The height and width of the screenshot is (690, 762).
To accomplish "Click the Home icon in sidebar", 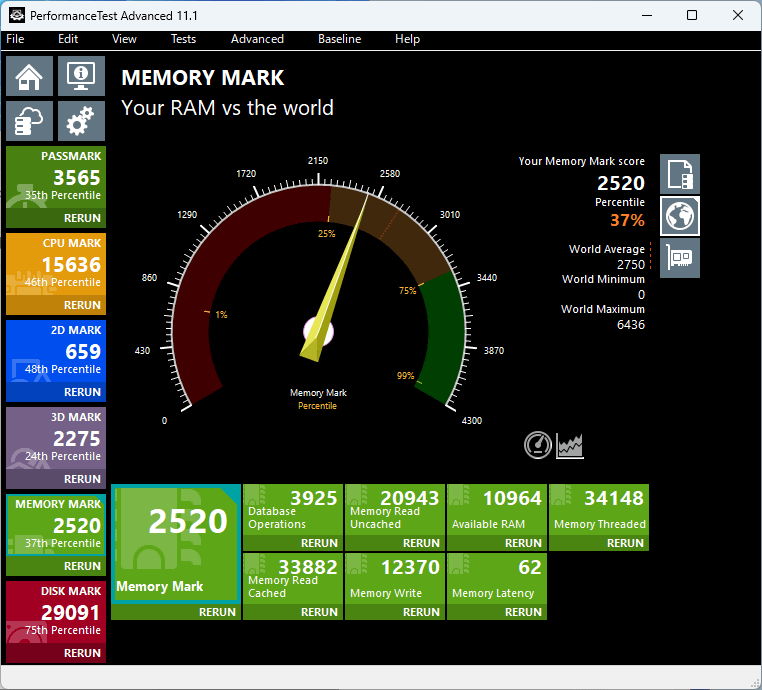I will (x=30, y=75).
